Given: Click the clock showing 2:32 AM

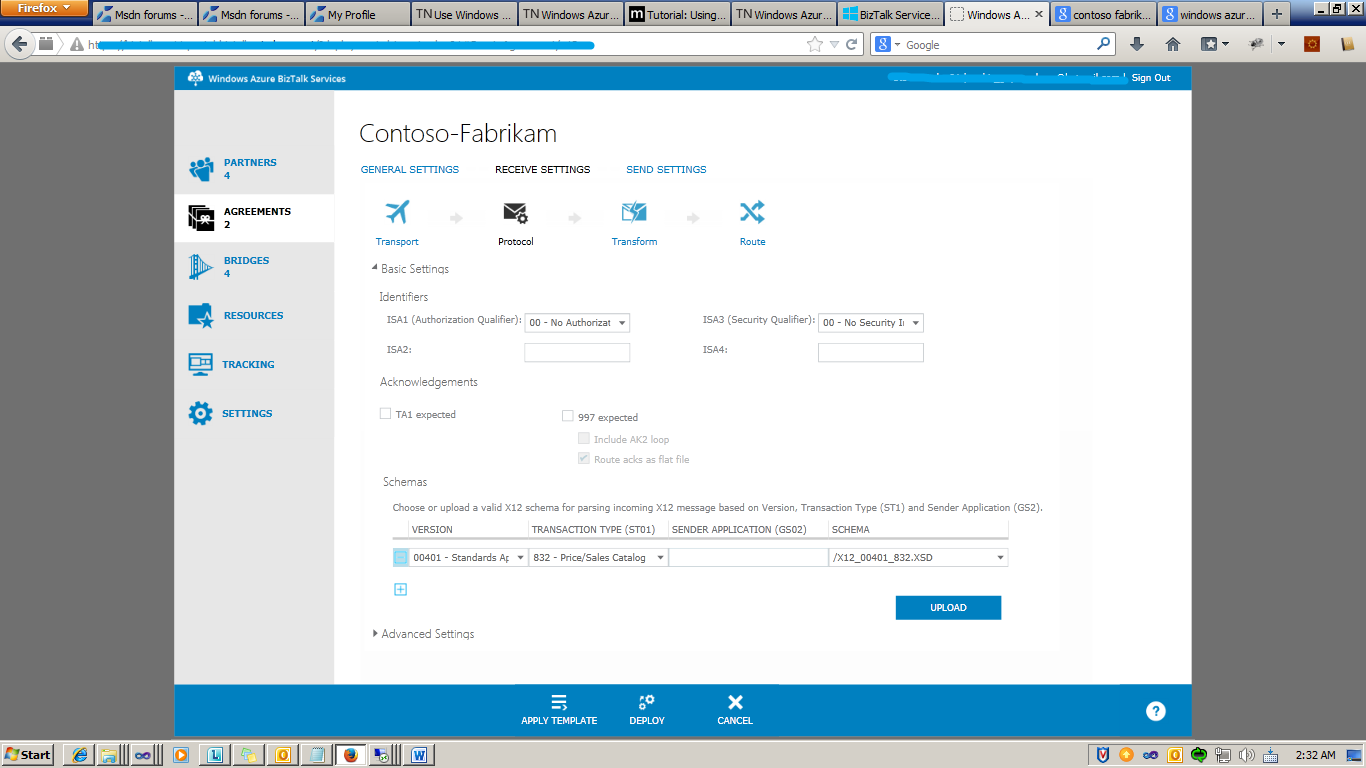Looking at the screenshot, I should point(1314,755).
